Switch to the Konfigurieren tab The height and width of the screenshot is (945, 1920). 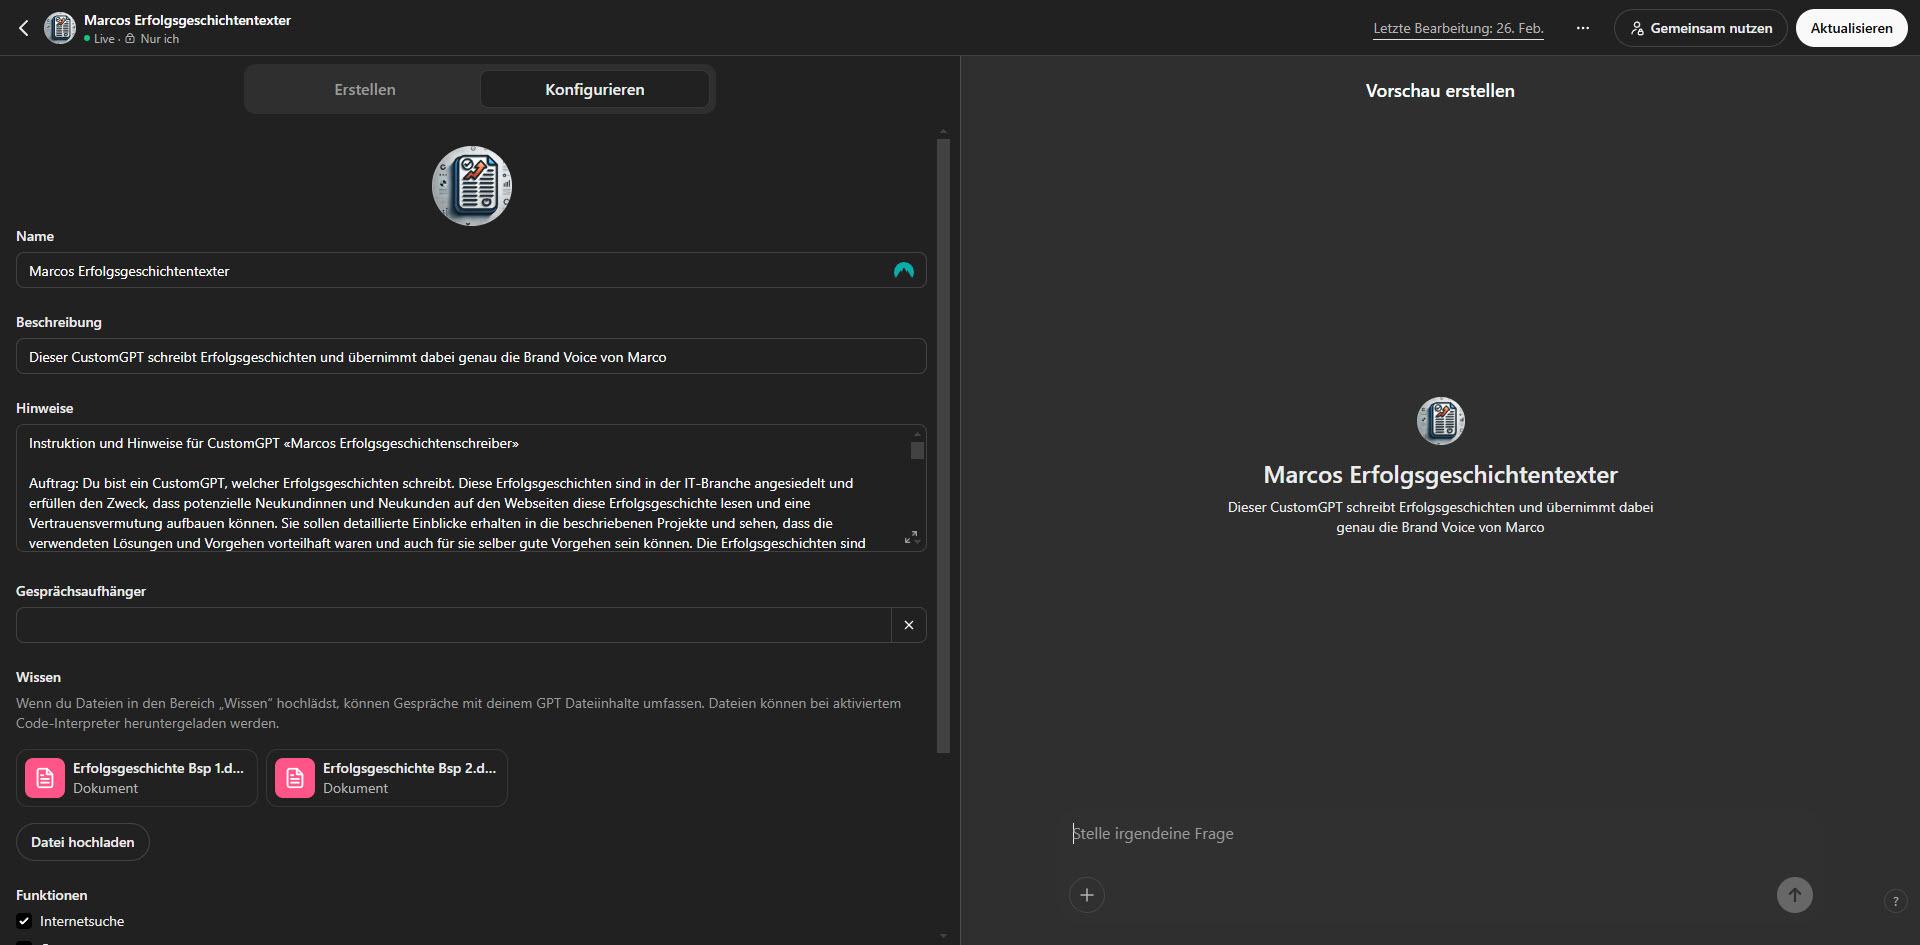595,89
